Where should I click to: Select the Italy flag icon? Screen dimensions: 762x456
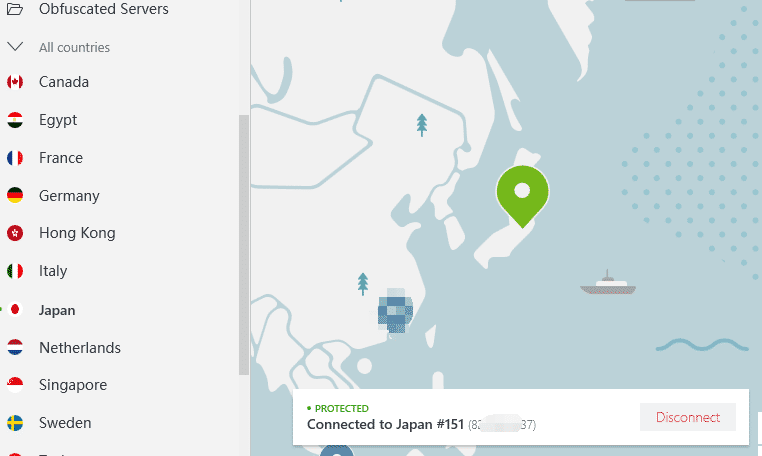pos(15,271)
